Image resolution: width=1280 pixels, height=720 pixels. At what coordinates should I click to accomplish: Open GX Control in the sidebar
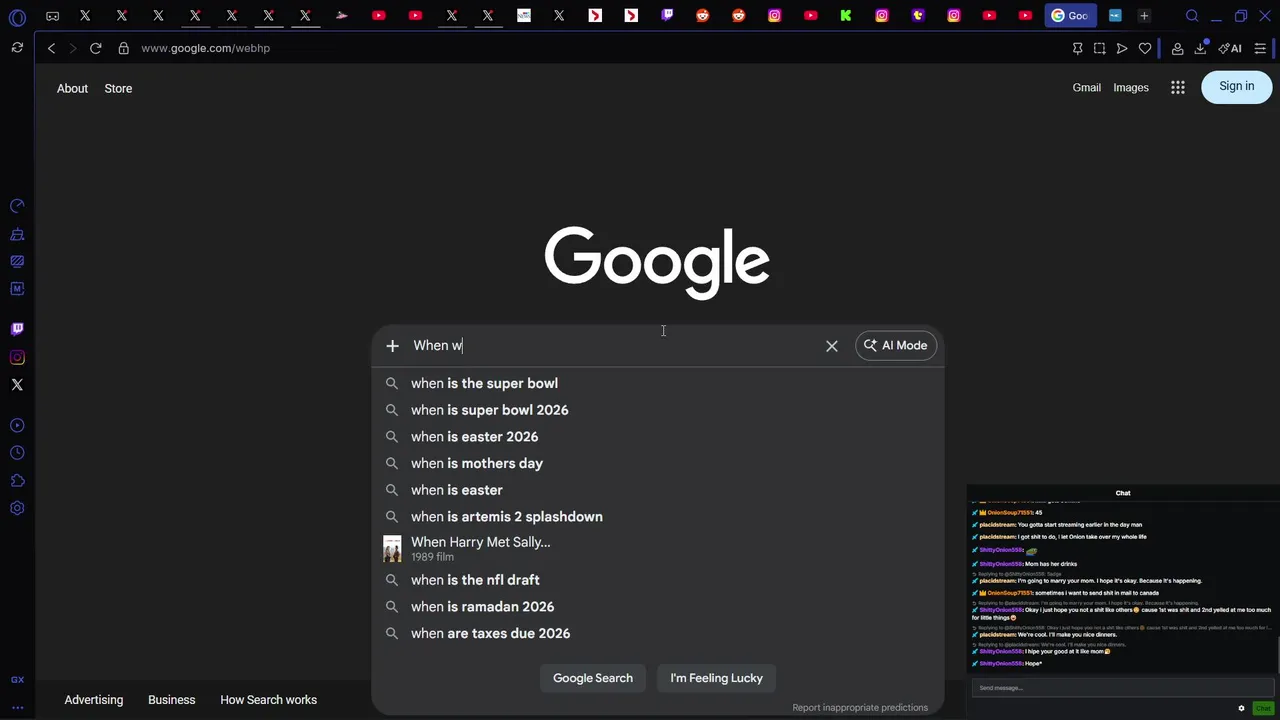pyautogui.click(x=17, y=206)
